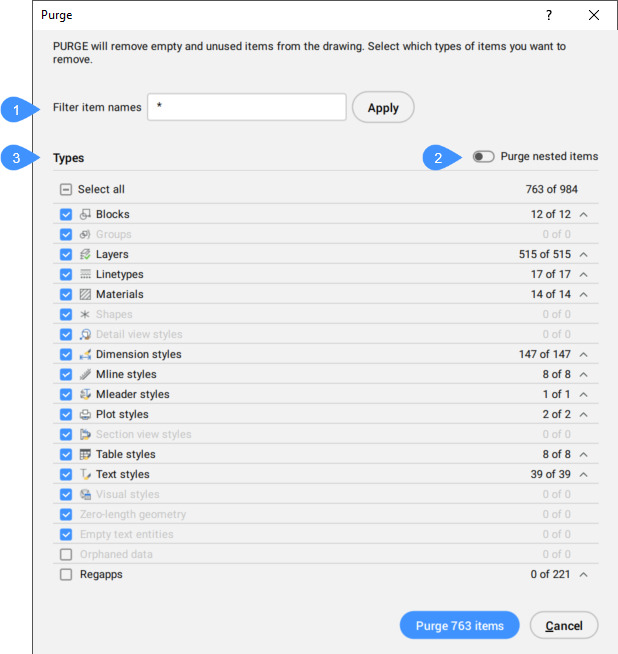618x654 pixels.
Task: Click the Cancel button
Action: point(564,626)
